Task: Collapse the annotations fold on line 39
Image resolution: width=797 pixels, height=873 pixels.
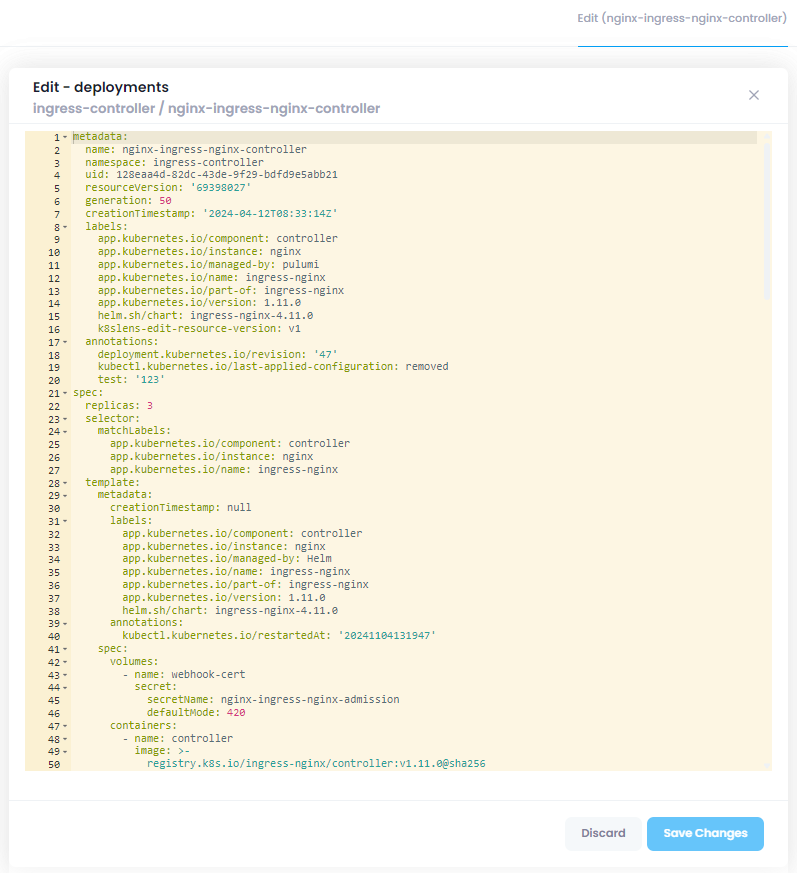Action: click(65, 624)
